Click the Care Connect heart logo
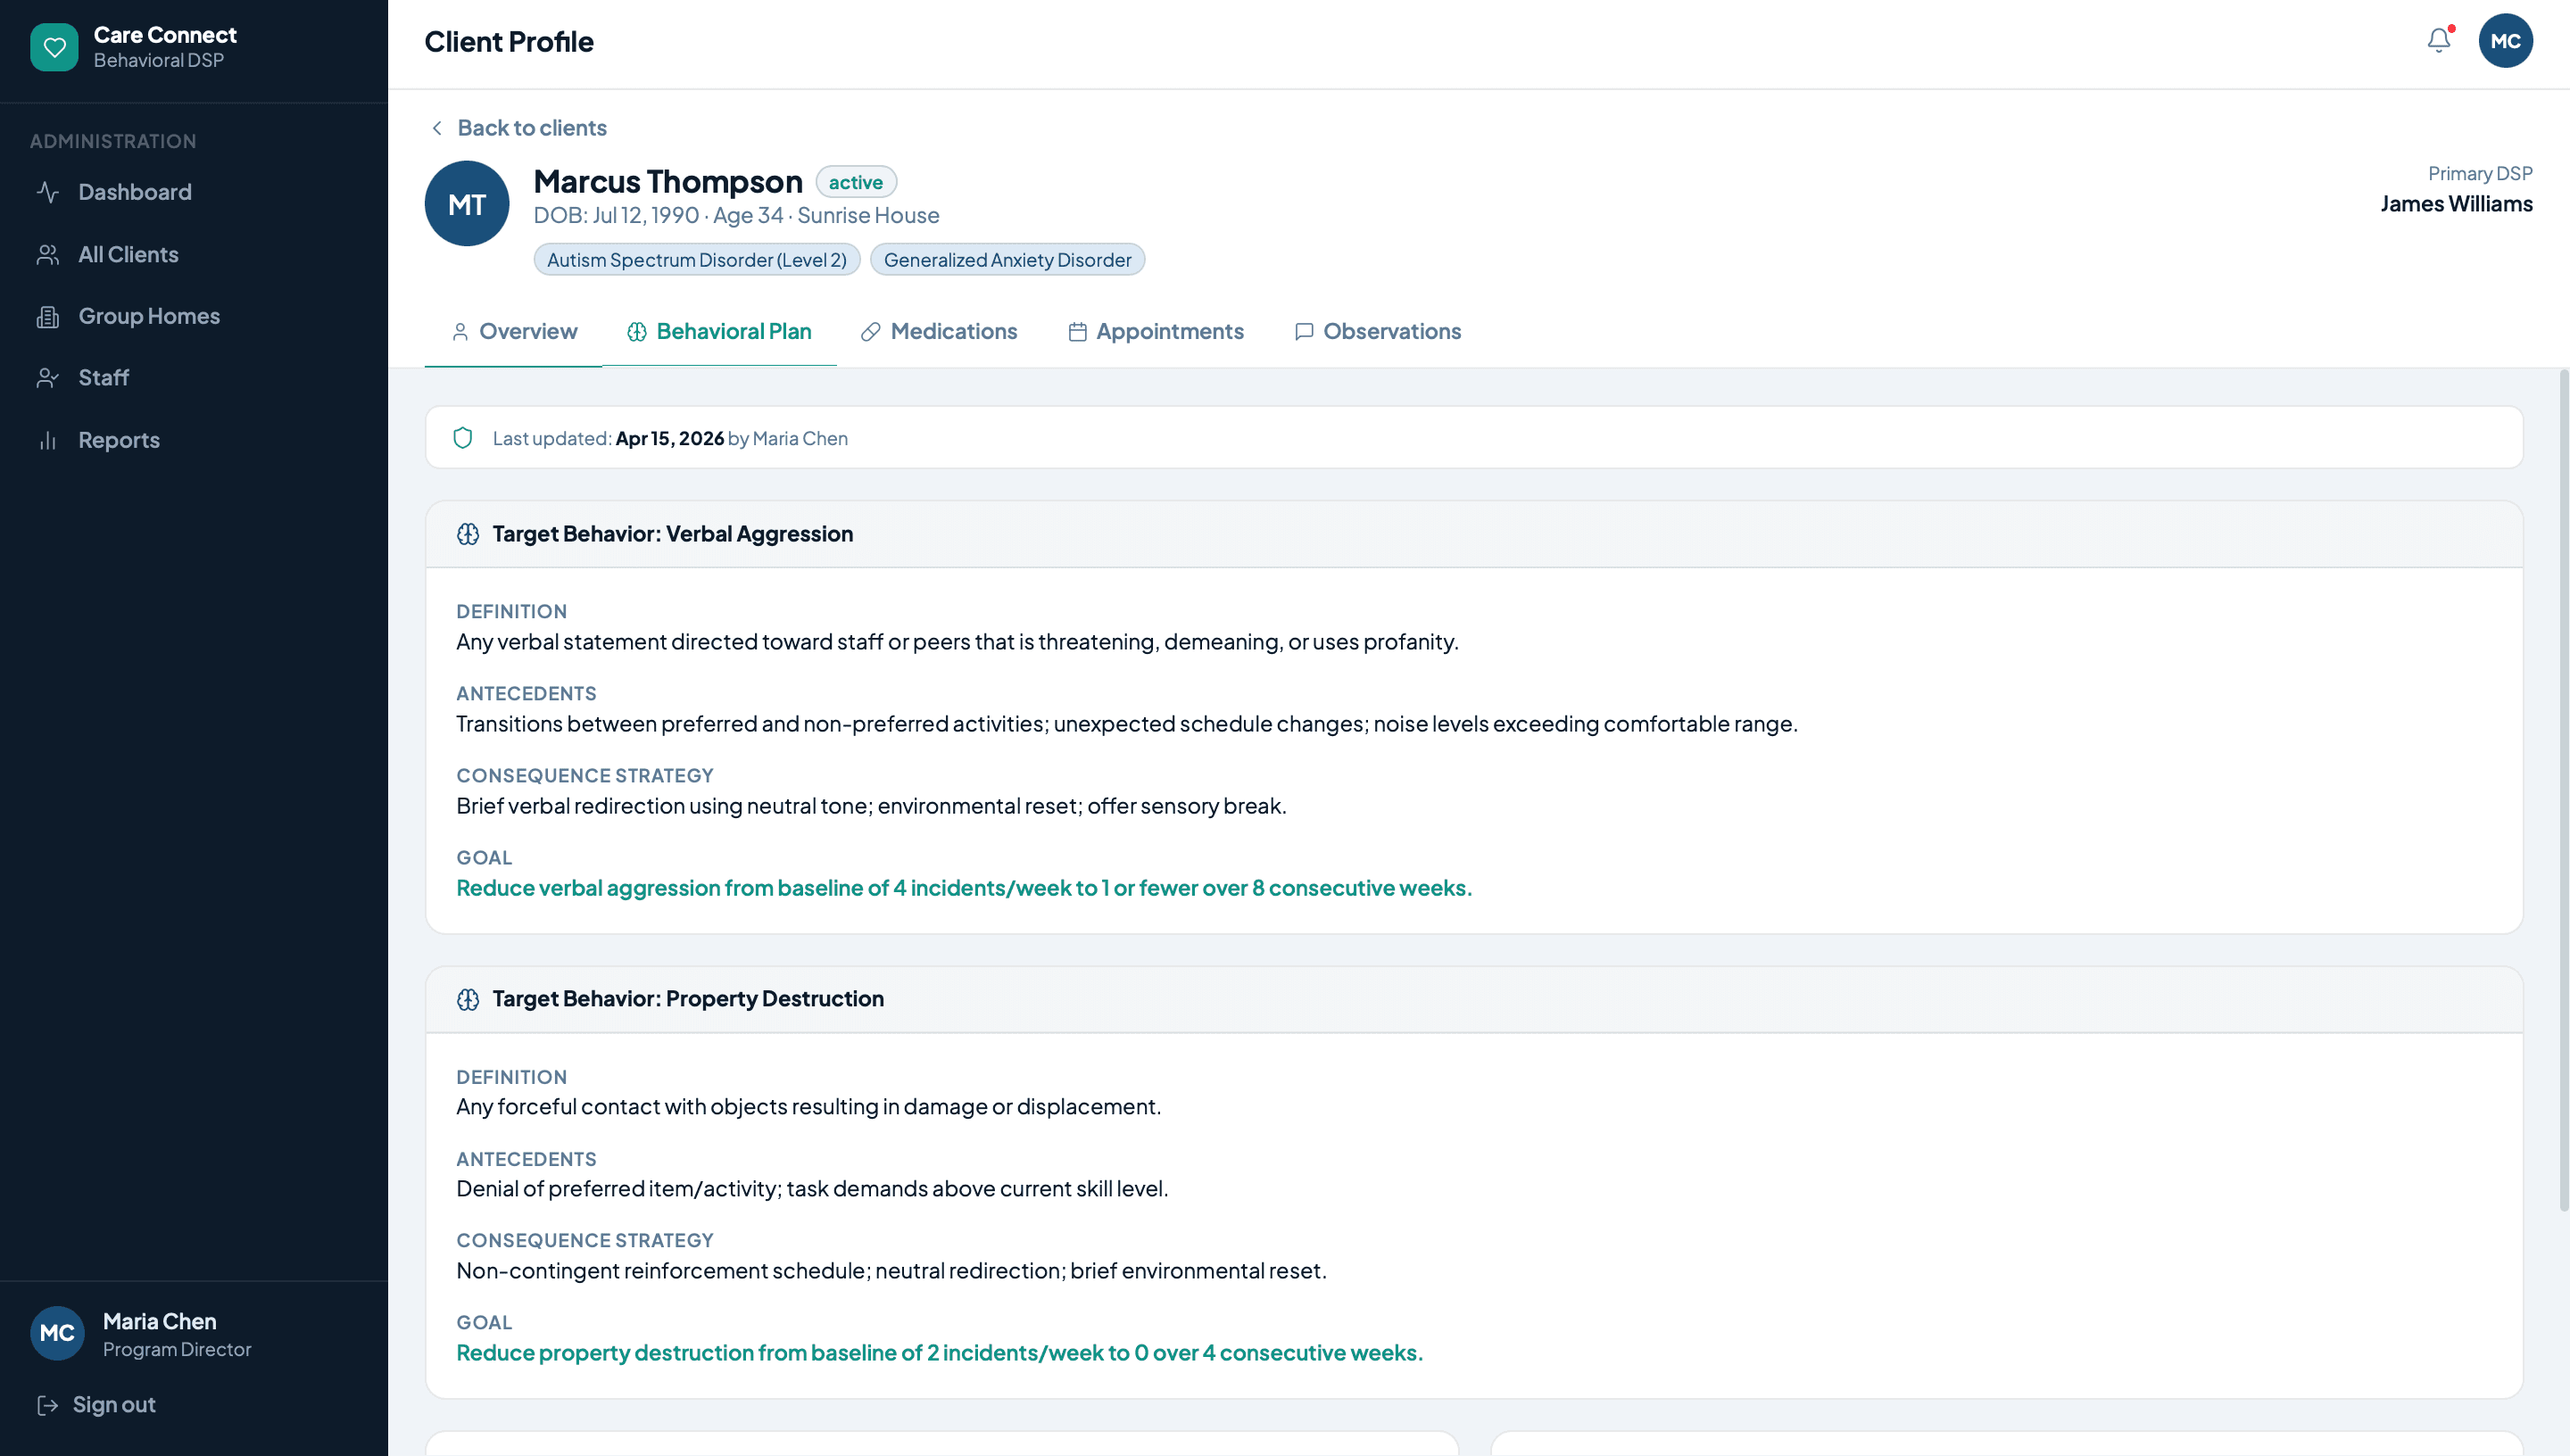The width and height of the screenshot is (2570, 1456). click(x=54, y=47)
